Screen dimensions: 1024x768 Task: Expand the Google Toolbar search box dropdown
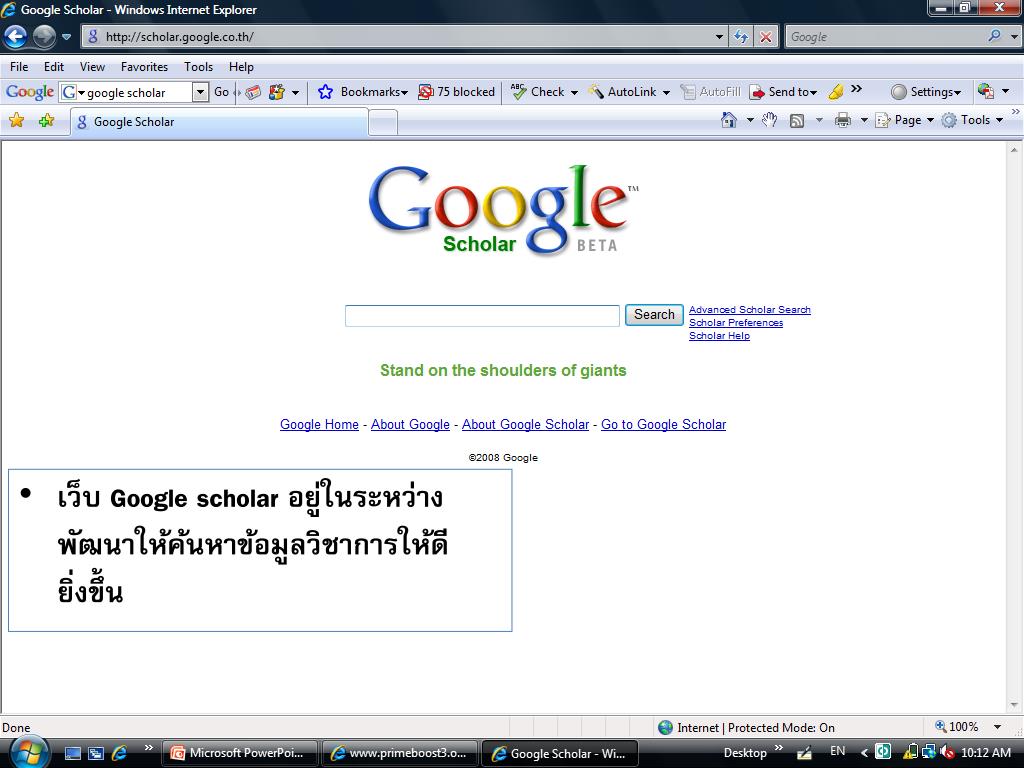200,92
